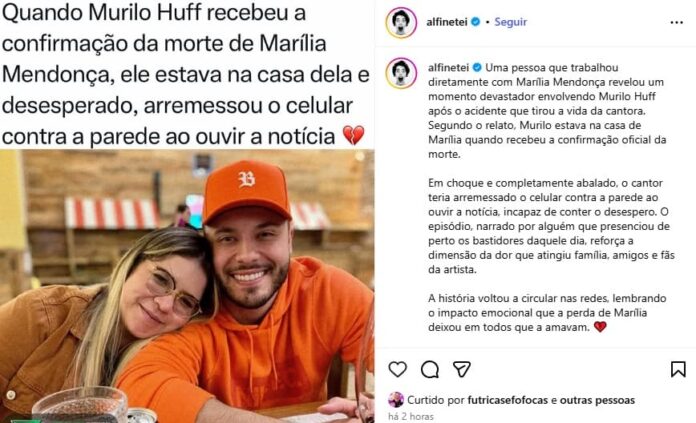696x423 pixels.
Task: Open the futricasefofocas profile from likes
Action: click(x=507, y=400)
